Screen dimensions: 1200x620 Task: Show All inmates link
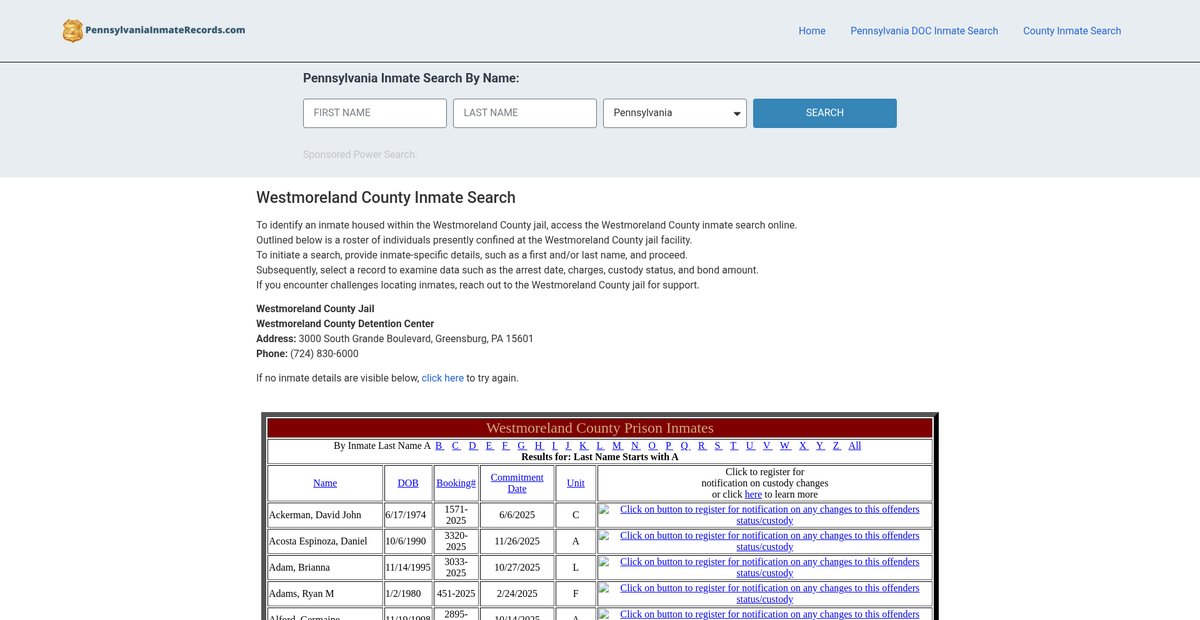854,446
